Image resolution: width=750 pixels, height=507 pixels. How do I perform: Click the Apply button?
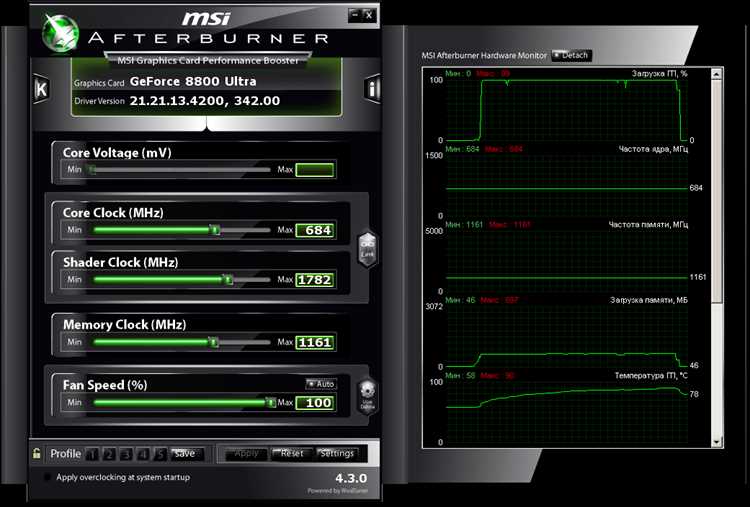tap(246, 453)
